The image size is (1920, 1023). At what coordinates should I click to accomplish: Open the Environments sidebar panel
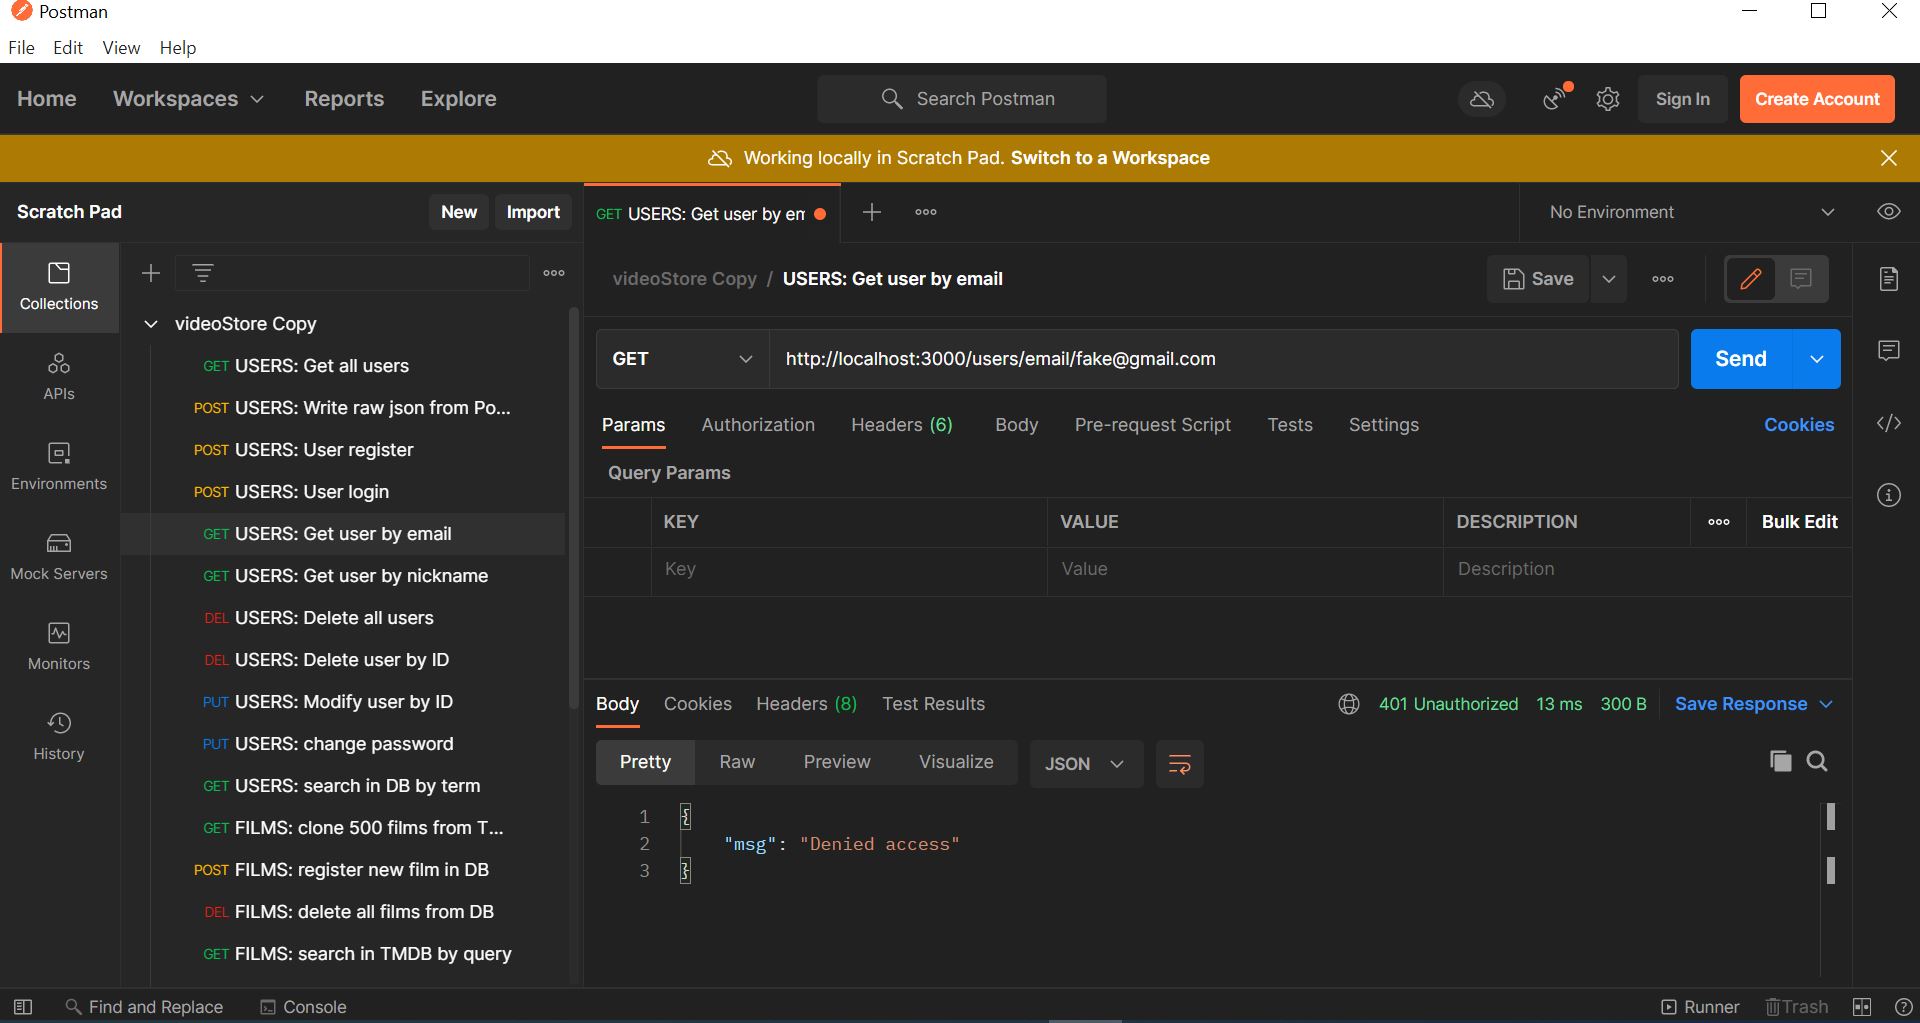coord(59,467)
